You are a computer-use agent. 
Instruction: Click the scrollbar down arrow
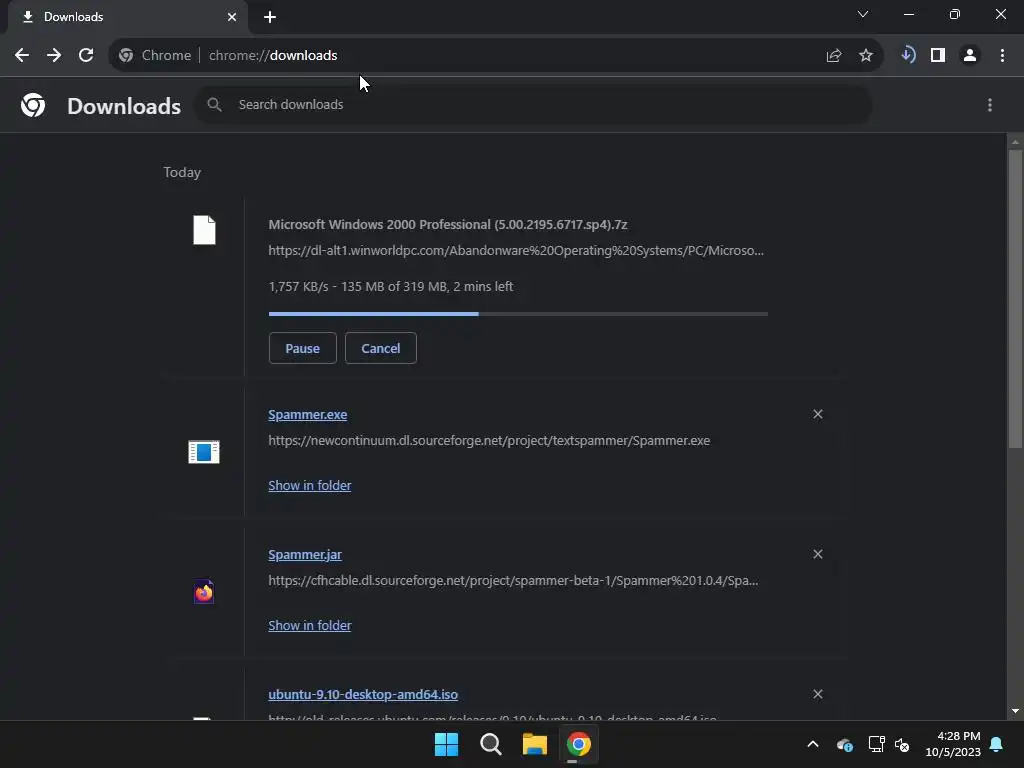coord(1015,711)
